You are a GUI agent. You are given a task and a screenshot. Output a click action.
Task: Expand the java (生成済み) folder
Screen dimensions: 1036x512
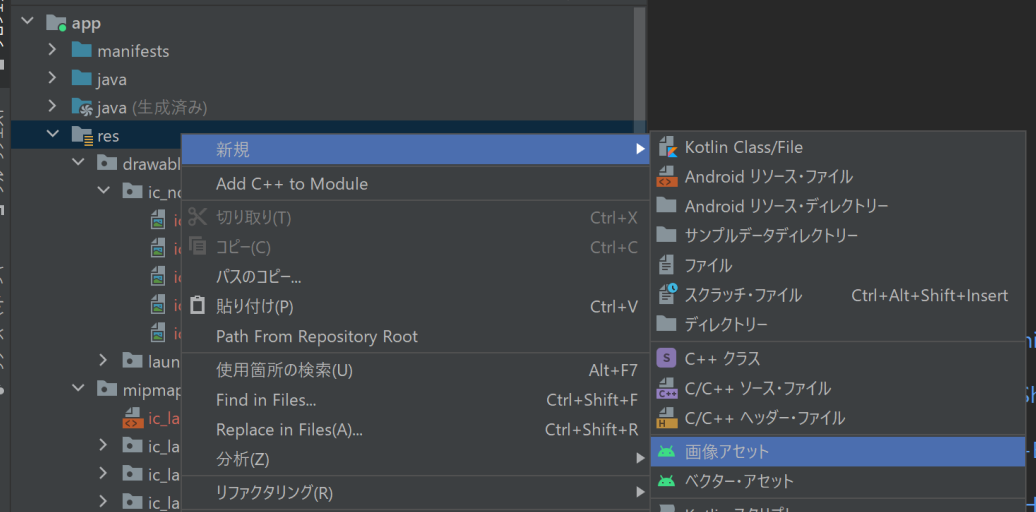click(x=52, y=106)
